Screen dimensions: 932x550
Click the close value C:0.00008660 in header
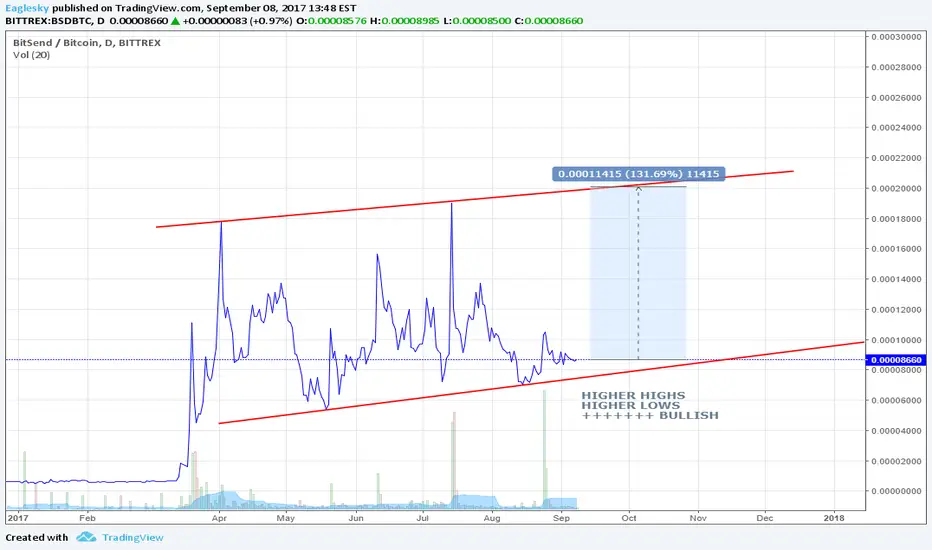549,21
